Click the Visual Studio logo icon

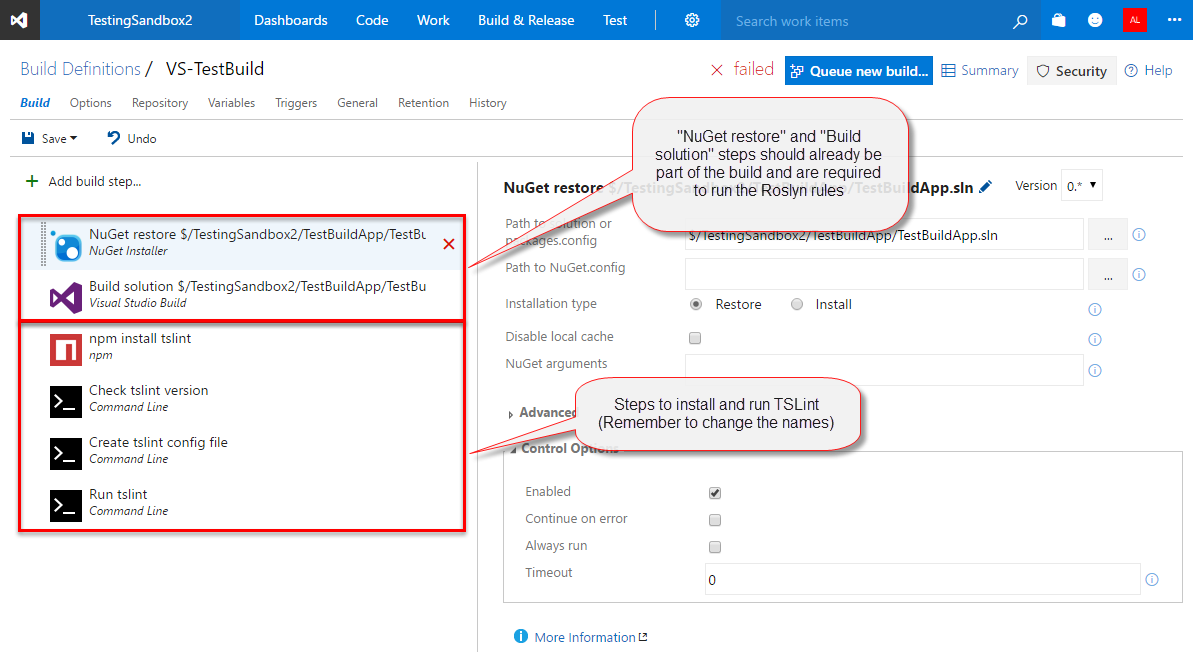(20, 20)
